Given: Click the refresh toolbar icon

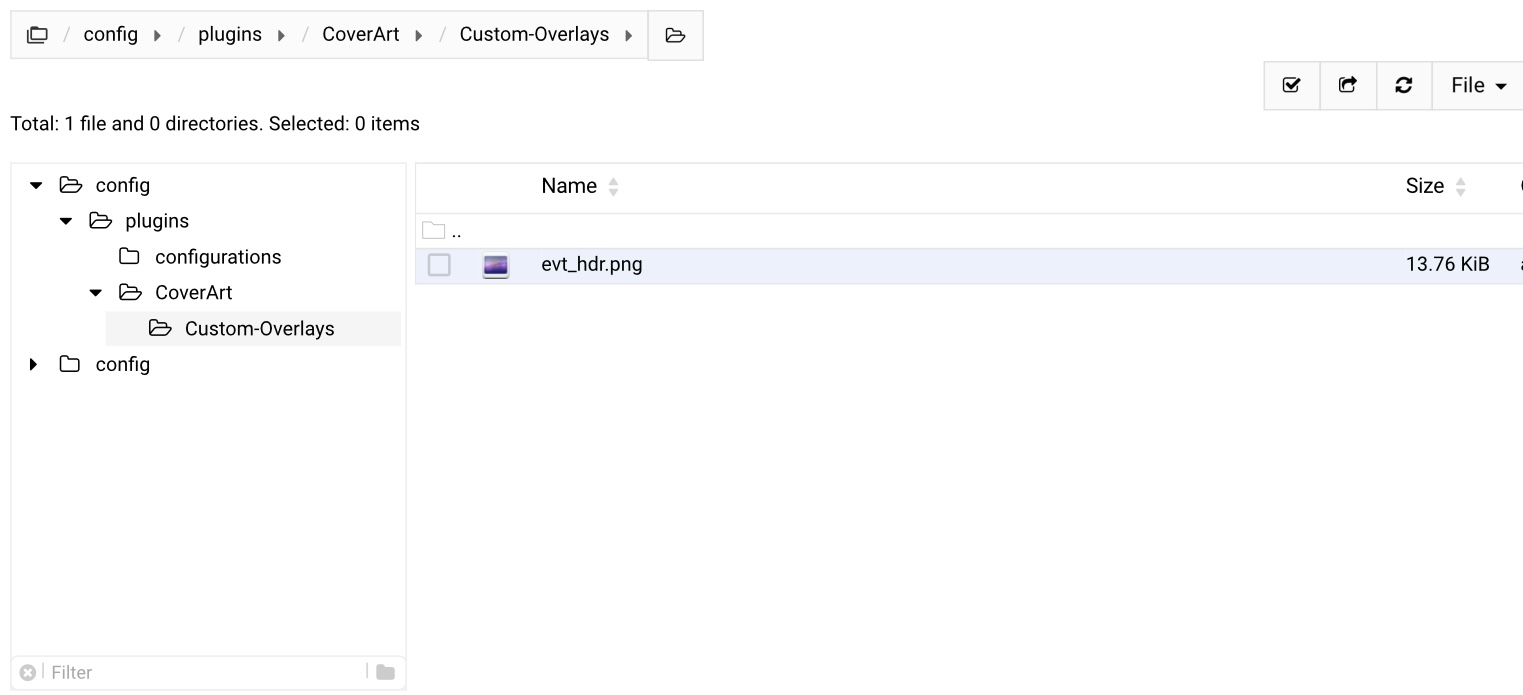Looking at the screenshot, I should [x=1404, y=86].
